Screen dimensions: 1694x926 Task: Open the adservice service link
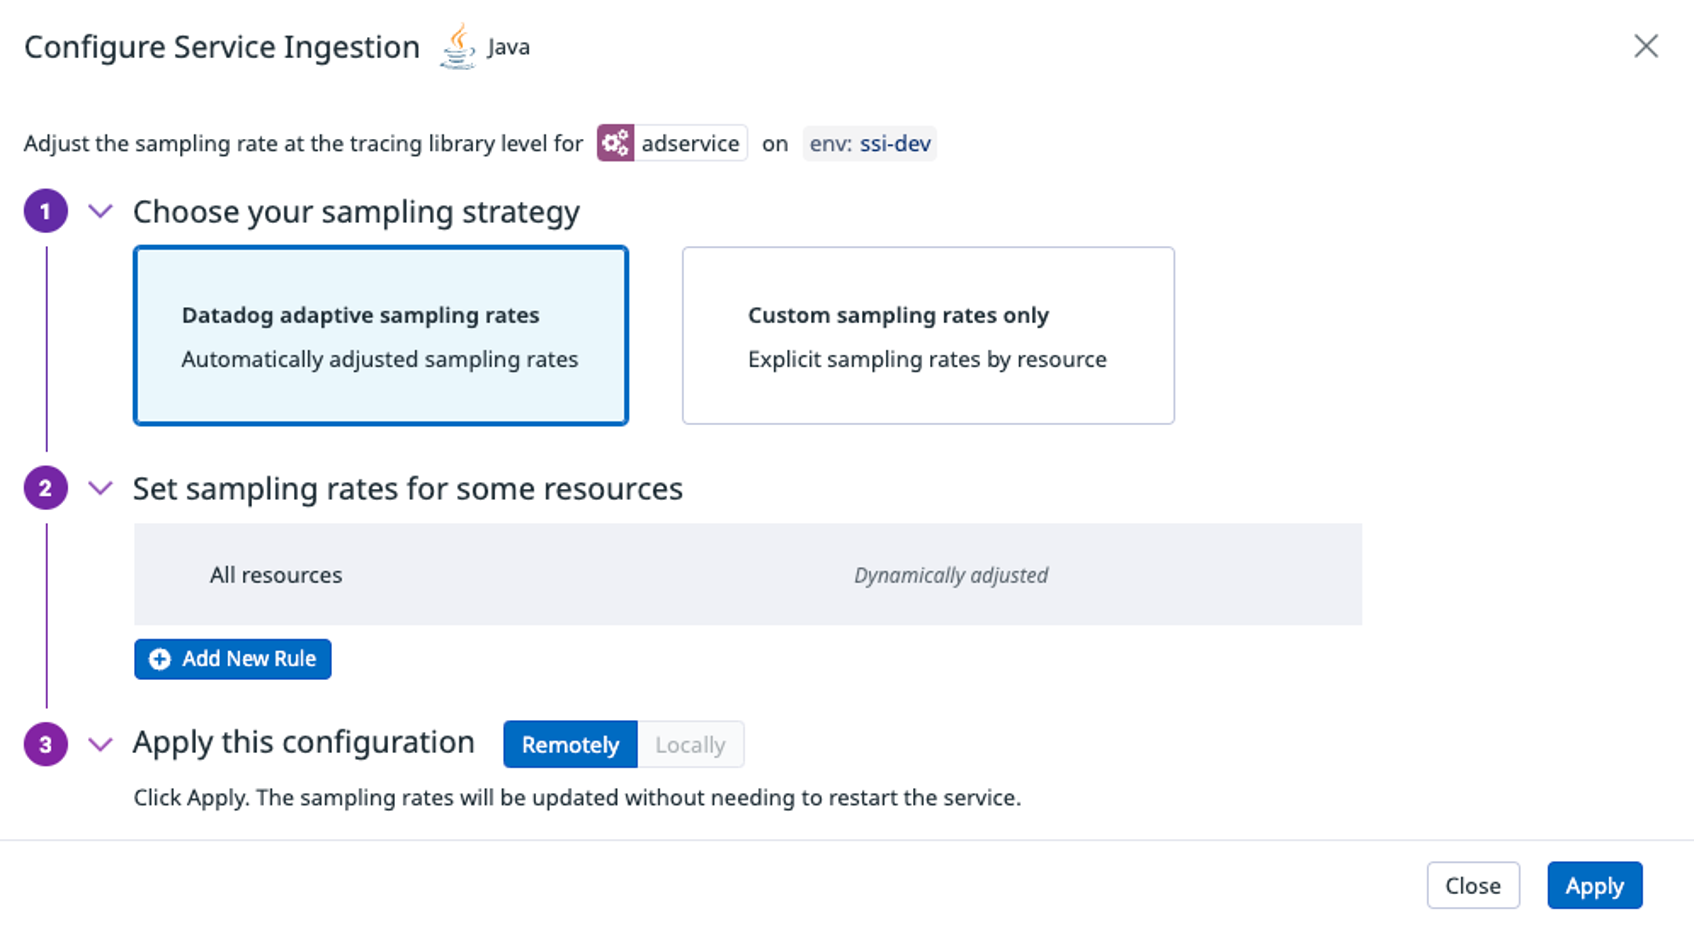click(x=691, y=142)
